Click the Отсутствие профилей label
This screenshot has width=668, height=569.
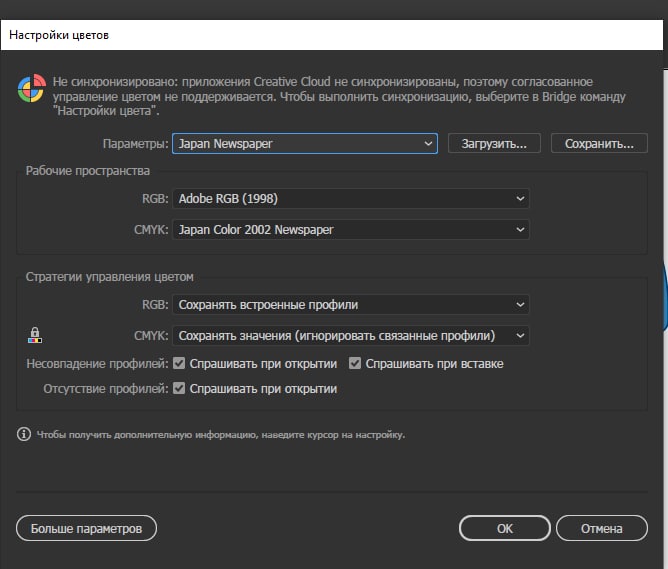[106, 389]
